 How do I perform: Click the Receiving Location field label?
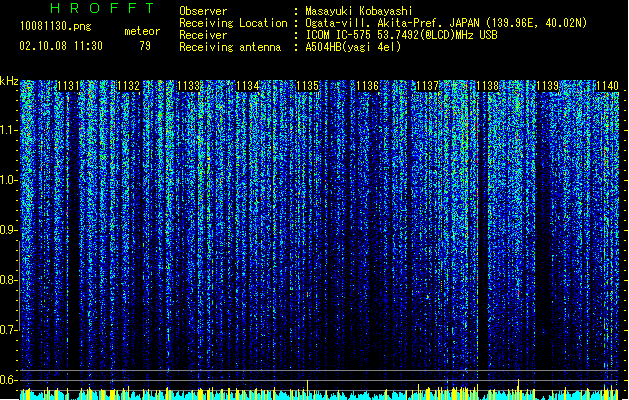point(233,23)
